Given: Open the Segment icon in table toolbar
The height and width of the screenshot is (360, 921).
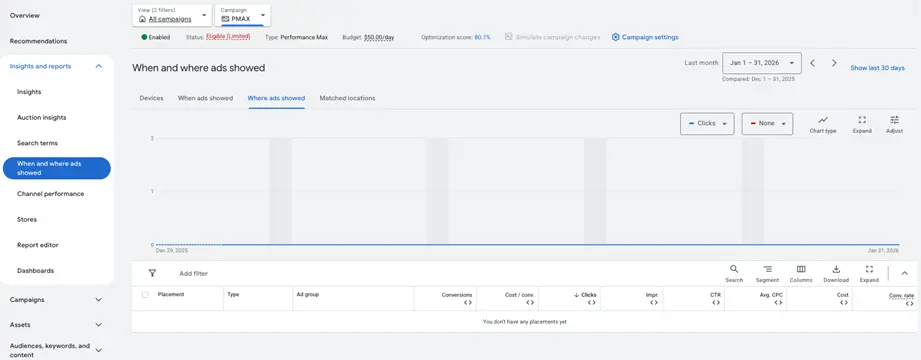Looking at the screenshot, I should (767, 269).
